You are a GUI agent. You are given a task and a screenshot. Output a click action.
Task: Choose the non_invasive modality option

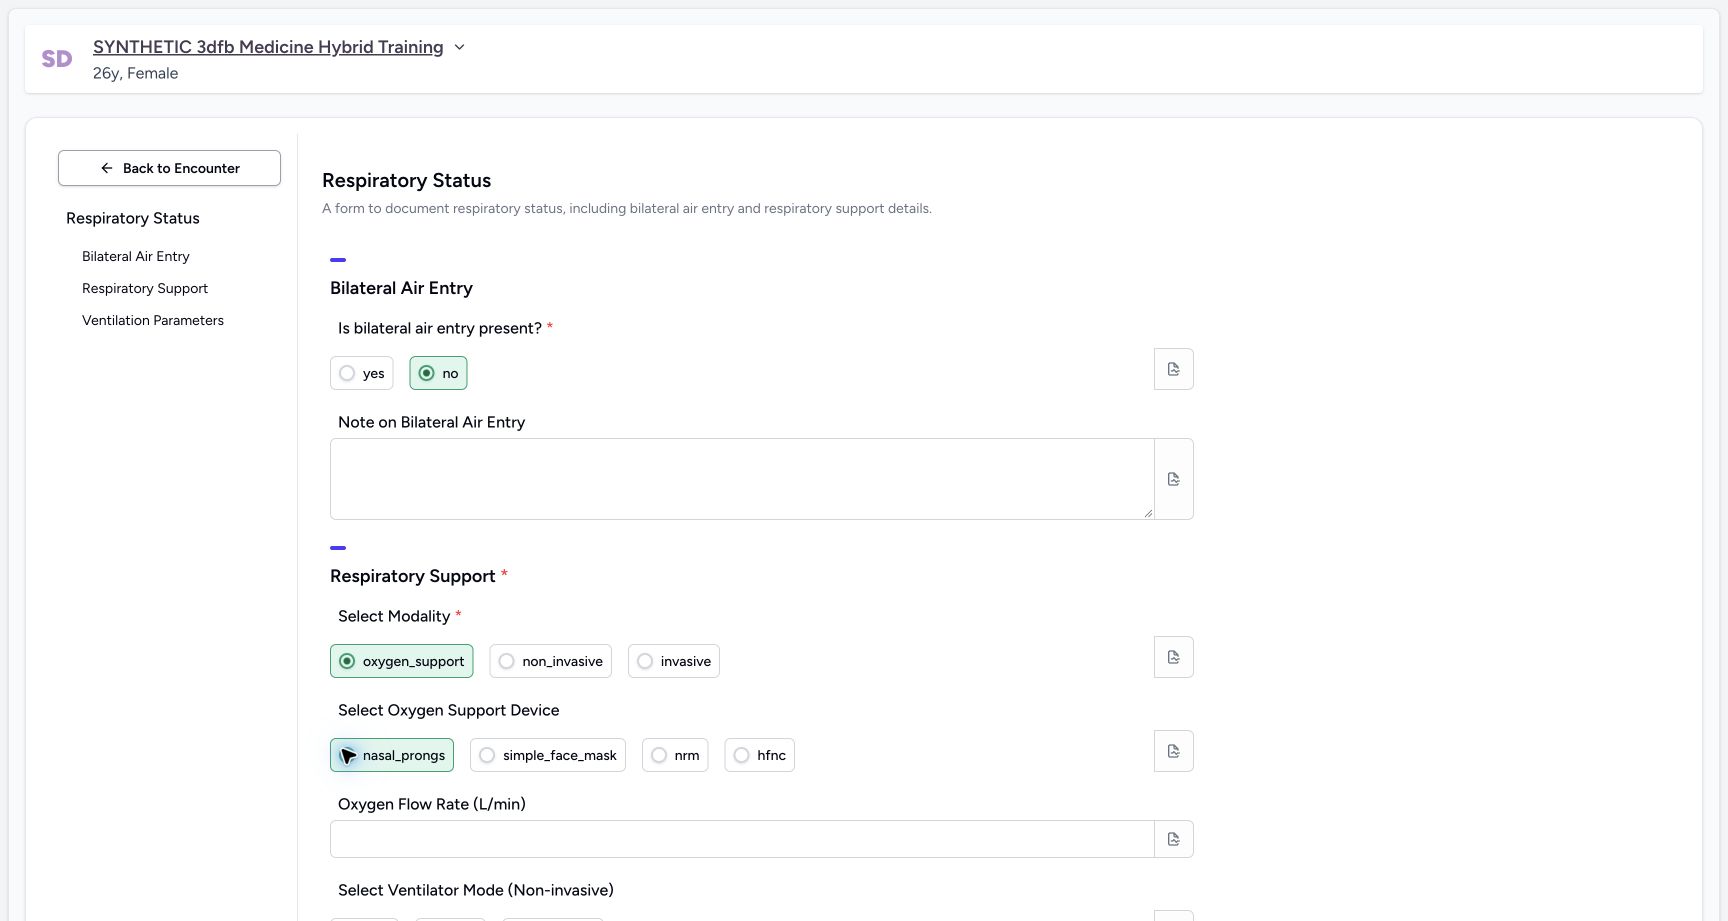(x=550, y=661)
